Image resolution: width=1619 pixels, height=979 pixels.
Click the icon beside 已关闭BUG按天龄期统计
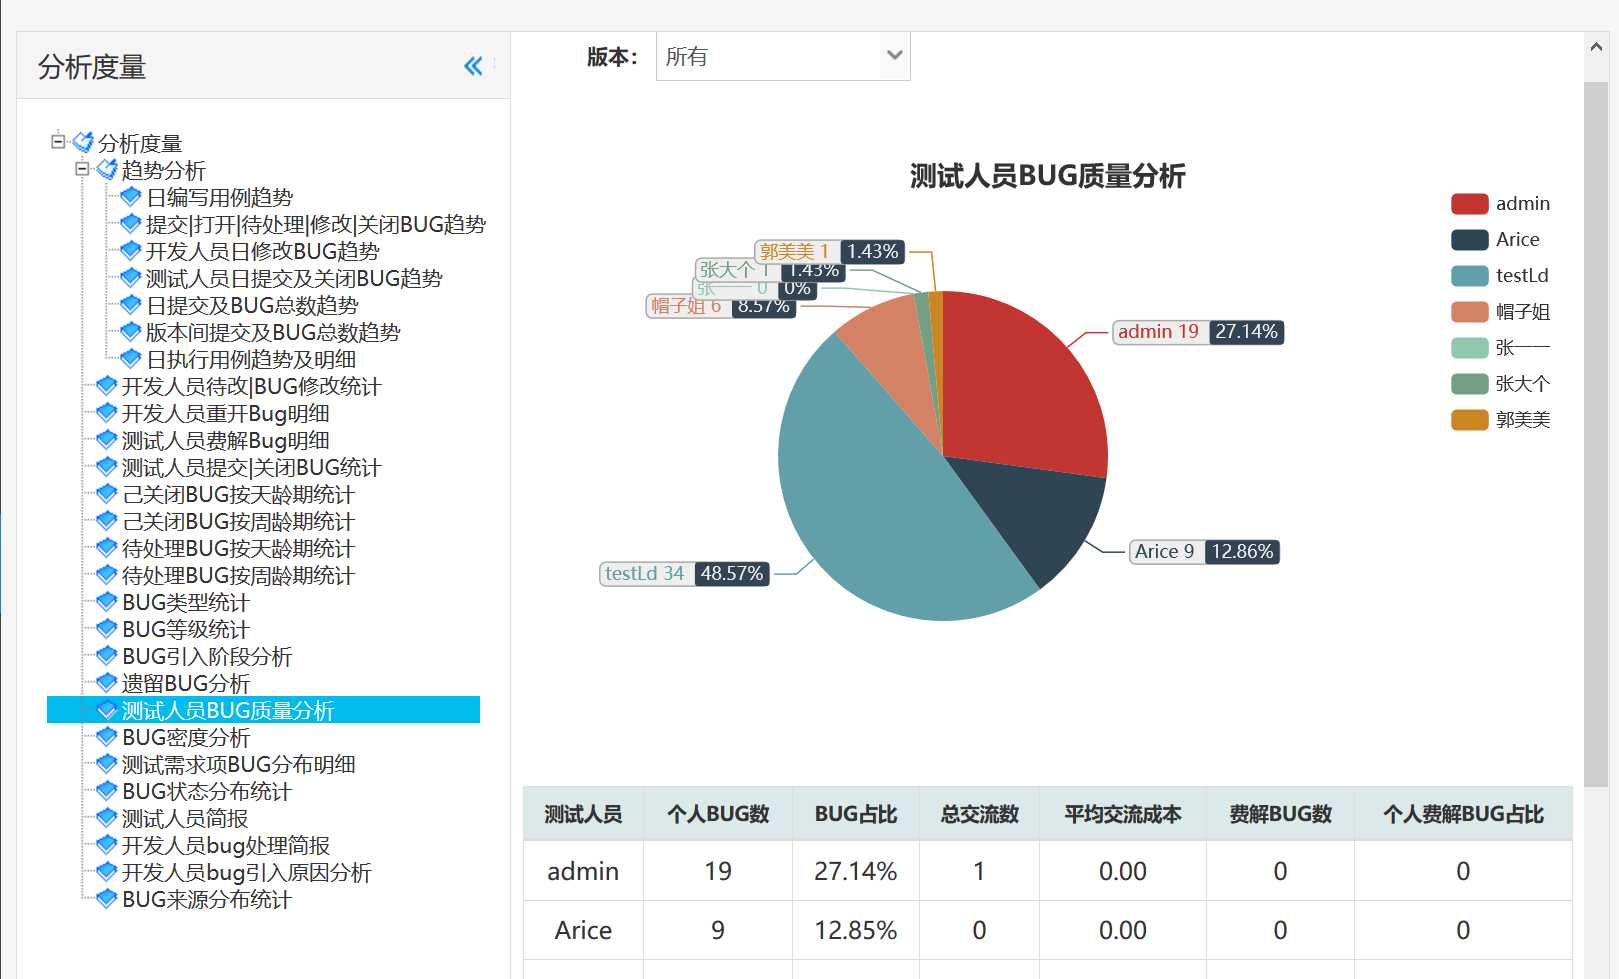(106, 493)
